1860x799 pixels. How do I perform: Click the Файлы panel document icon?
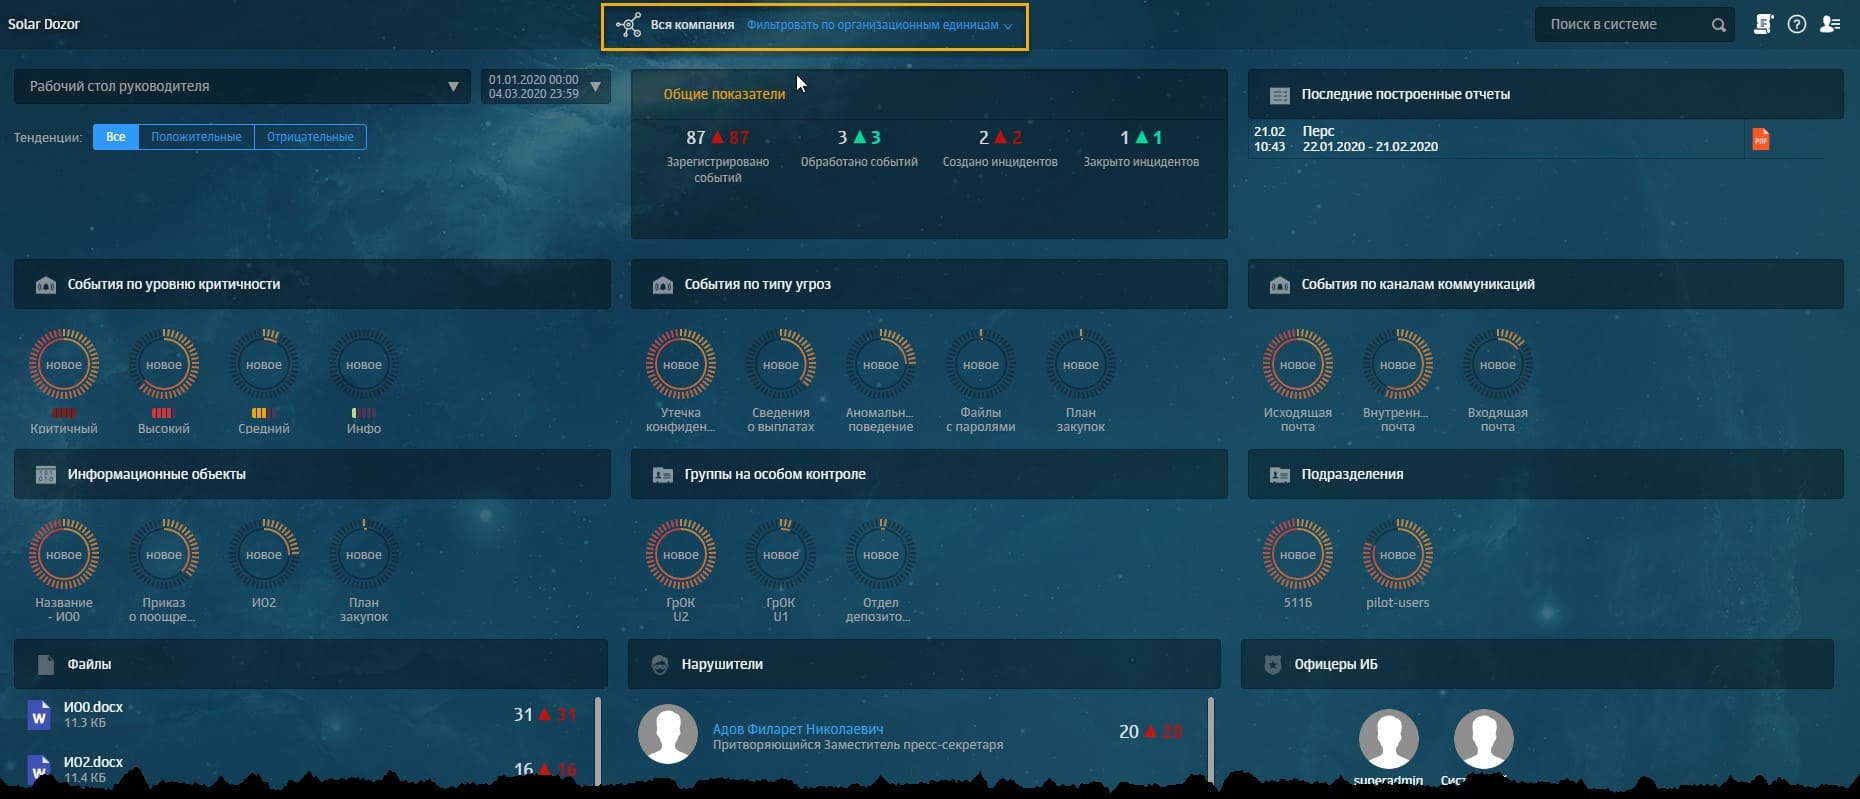(x=45, y=665)
